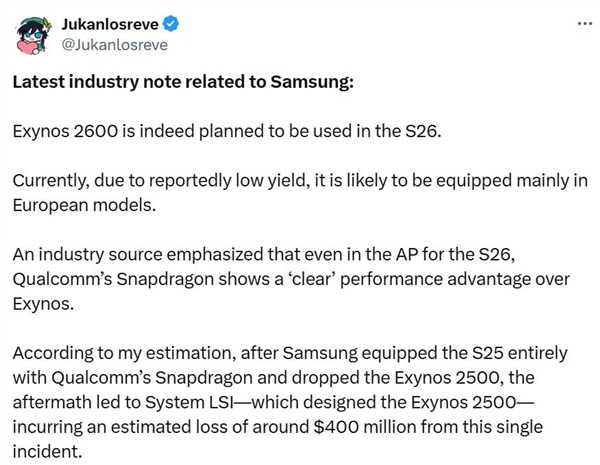Click the words 'Exynos 2600' in the tweet
Viewport: 600px width, 465px height.
65,131
